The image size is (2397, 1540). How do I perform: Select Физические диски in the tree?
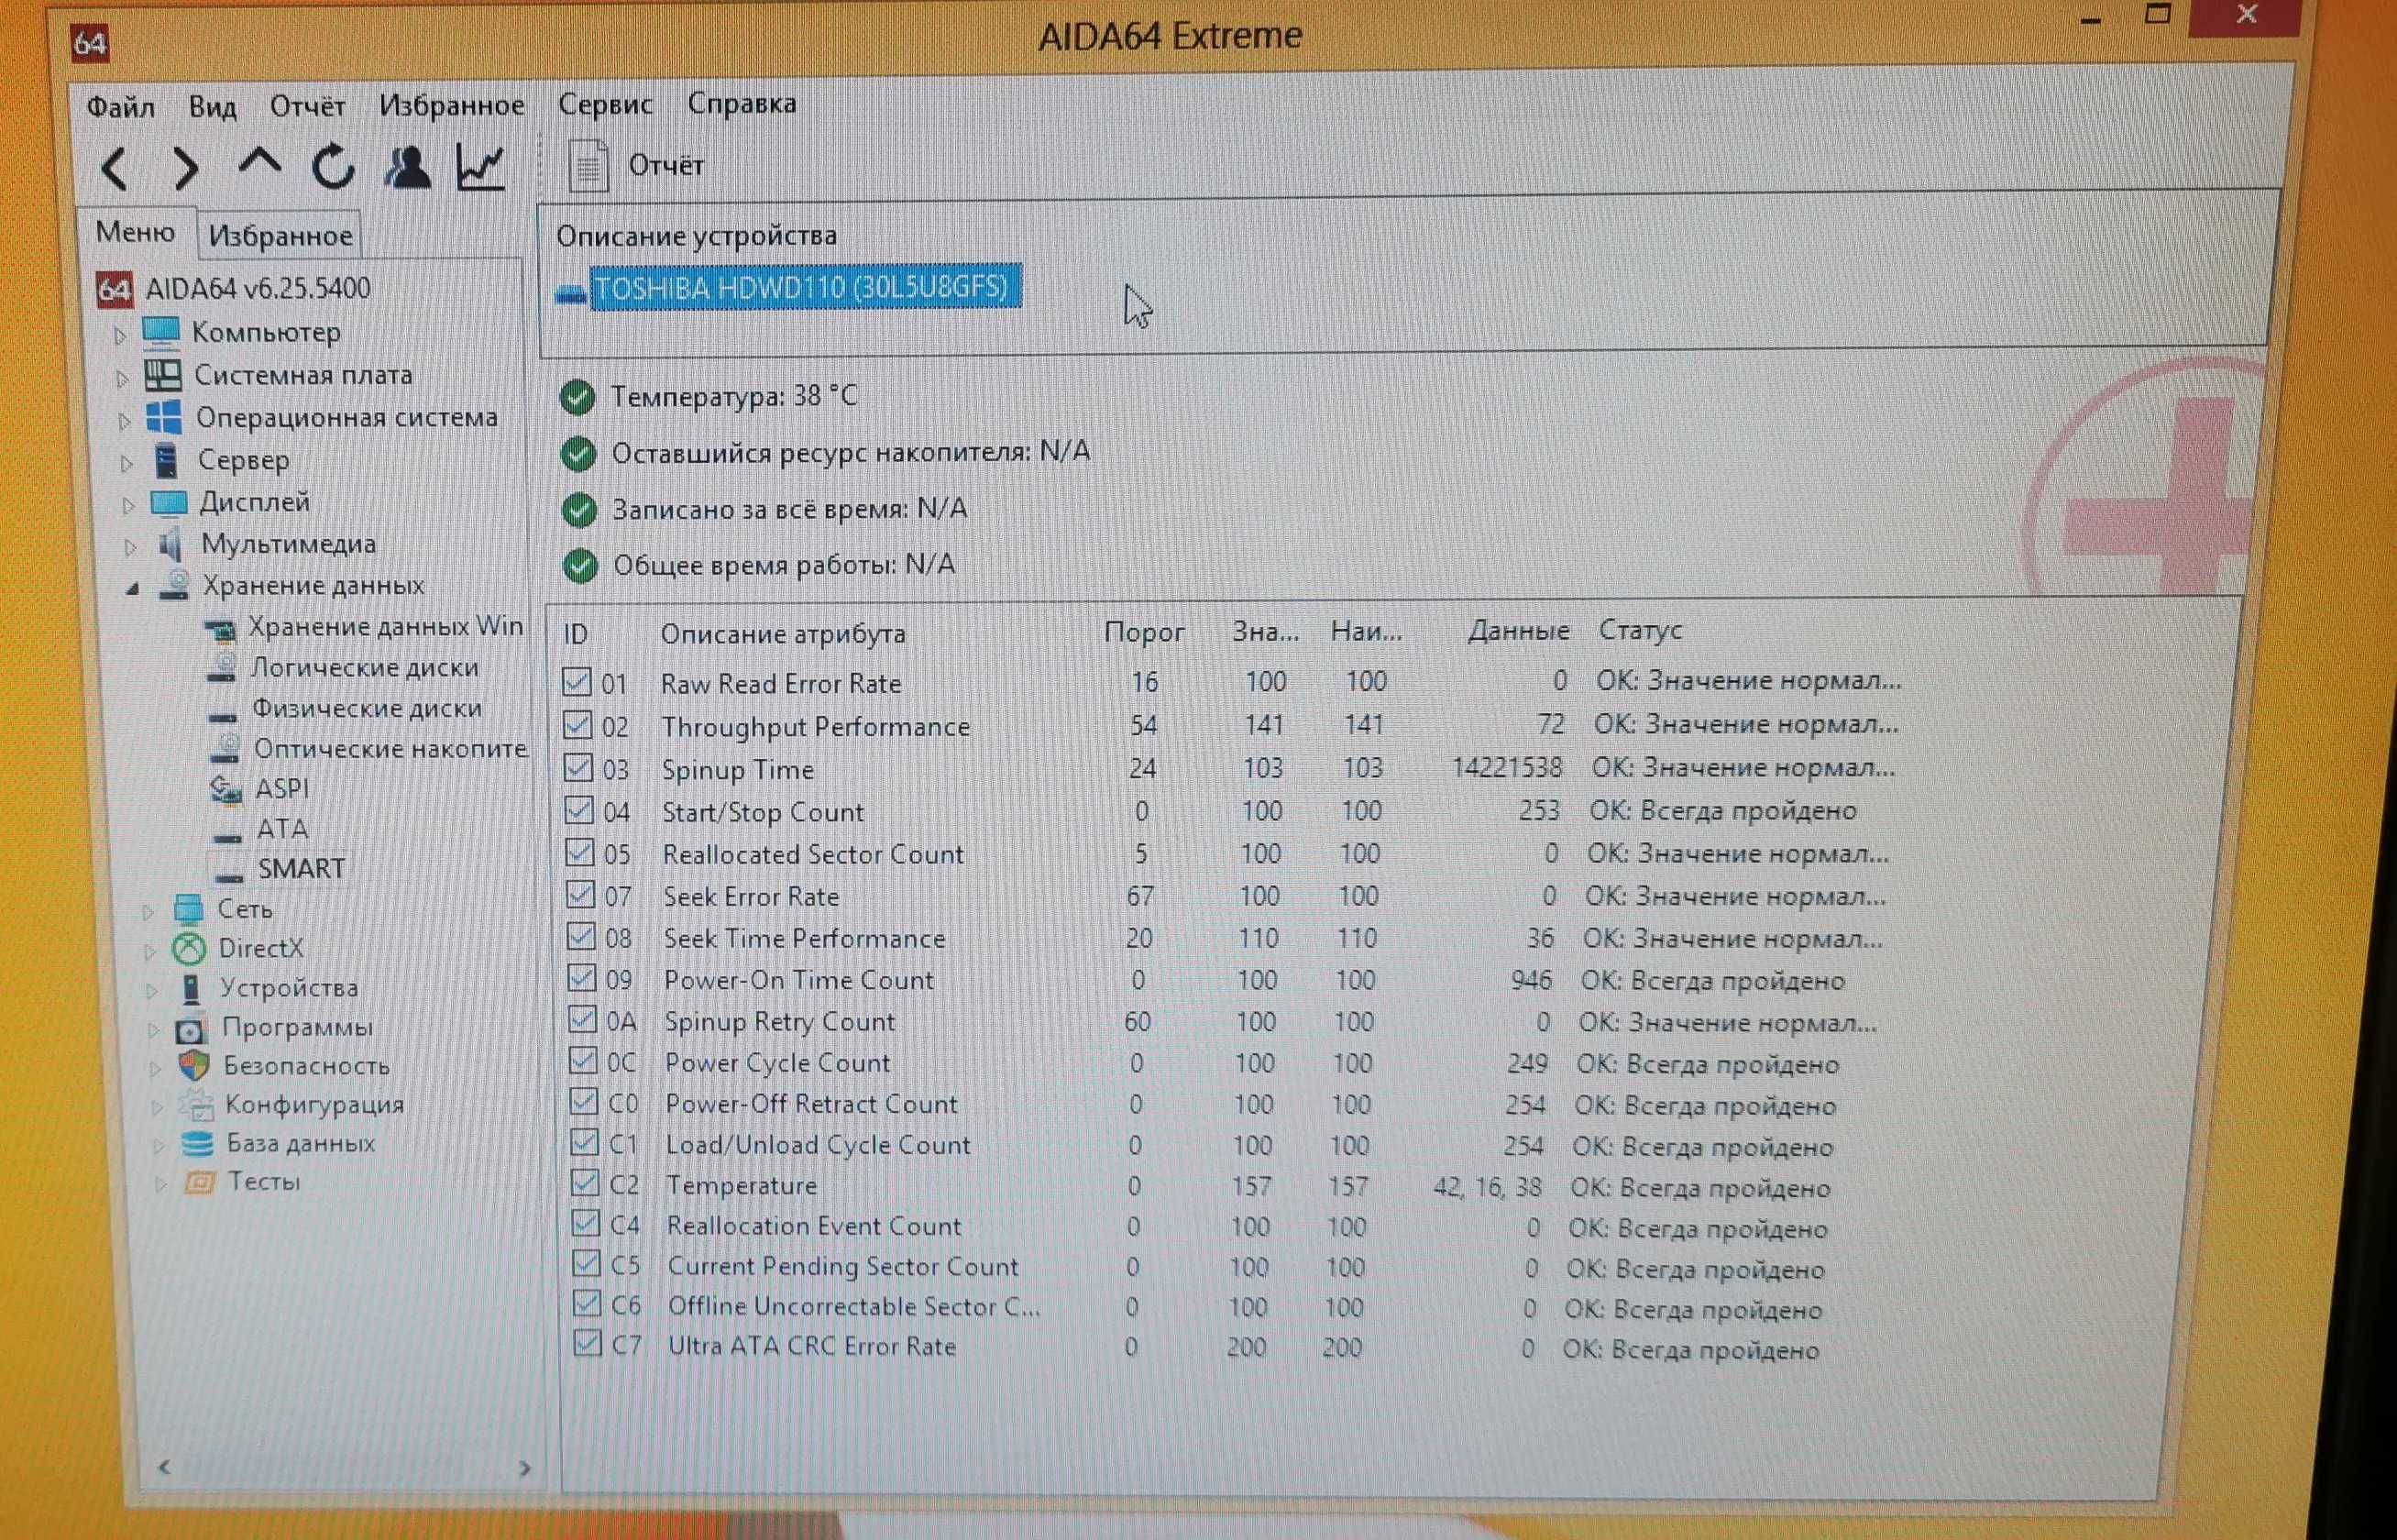pos(366,708)
